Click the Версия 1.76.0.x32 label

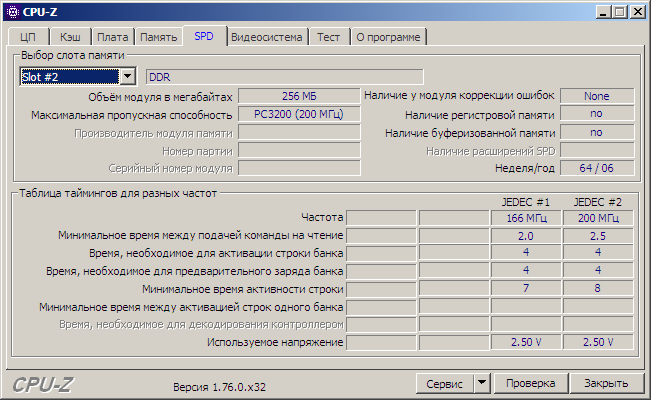219,387
